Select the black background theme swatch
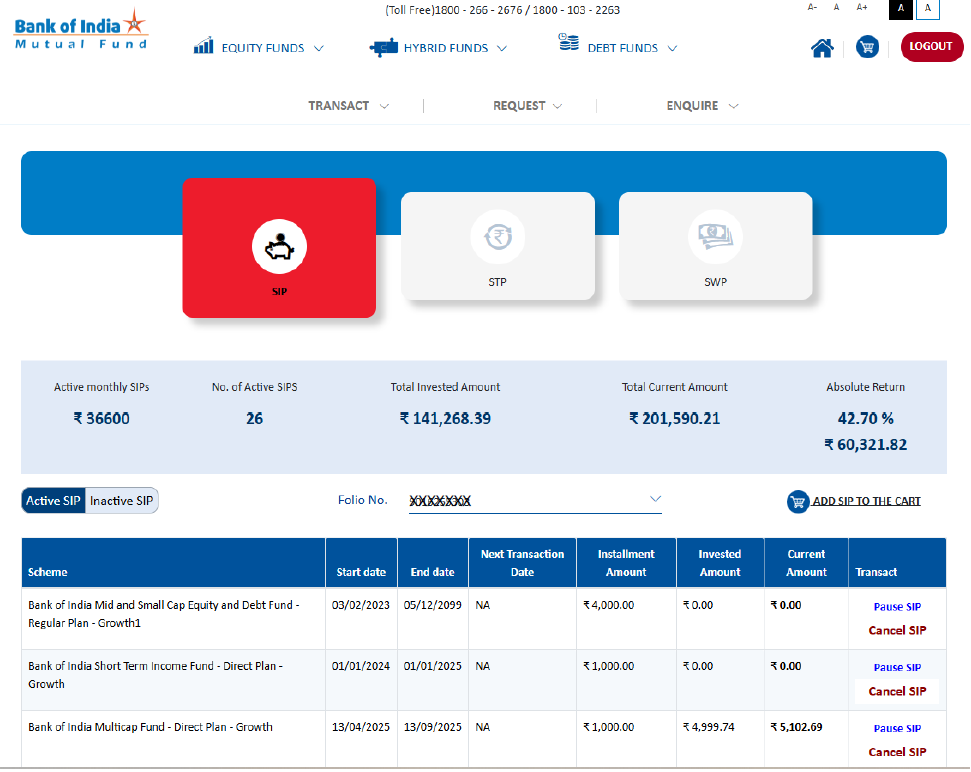This screenshot has height=772, width=971. click(901, 9)
